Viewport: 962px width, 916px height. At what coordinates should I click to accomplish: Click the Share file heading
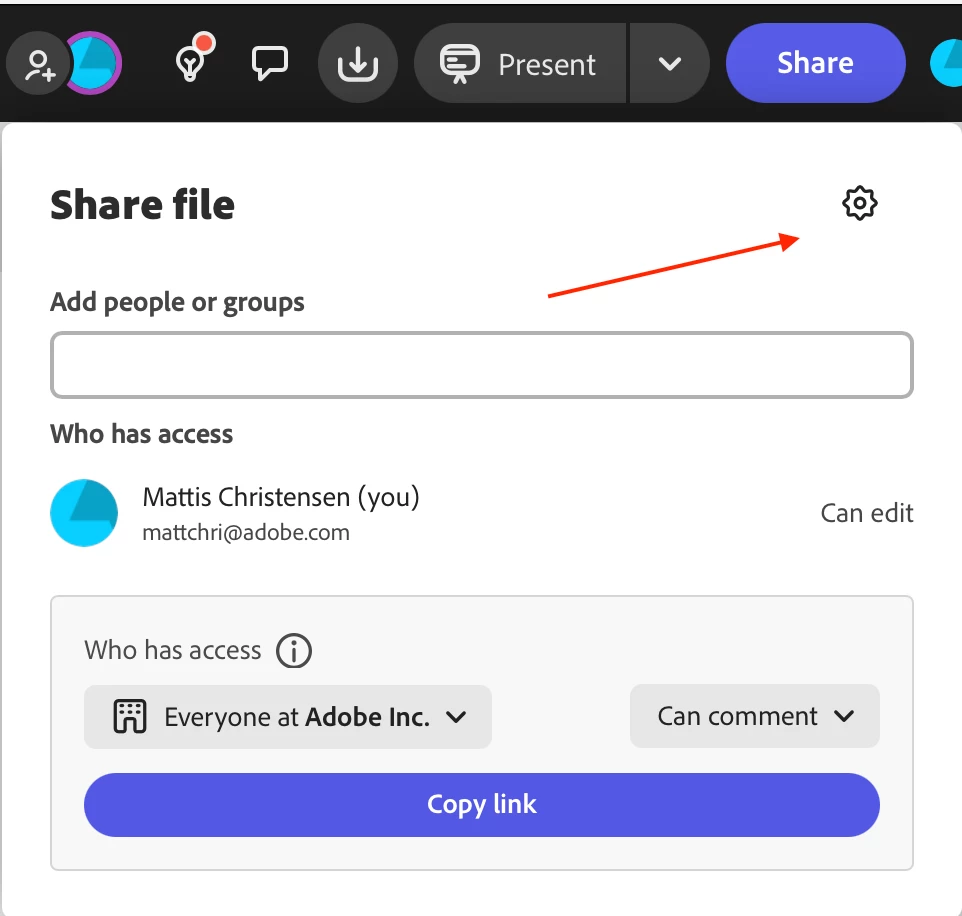coord(142,204)
